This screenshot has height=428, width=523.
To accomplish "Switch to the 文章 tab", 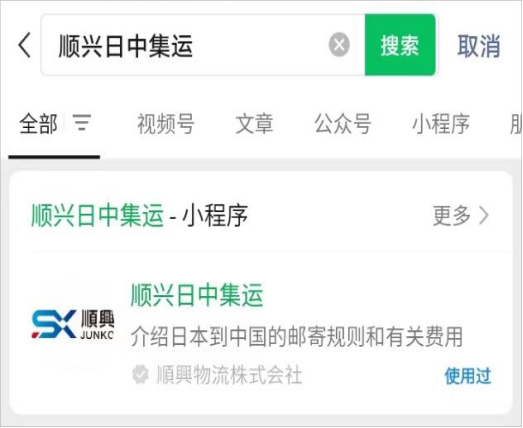I will [x=254, y=124].
